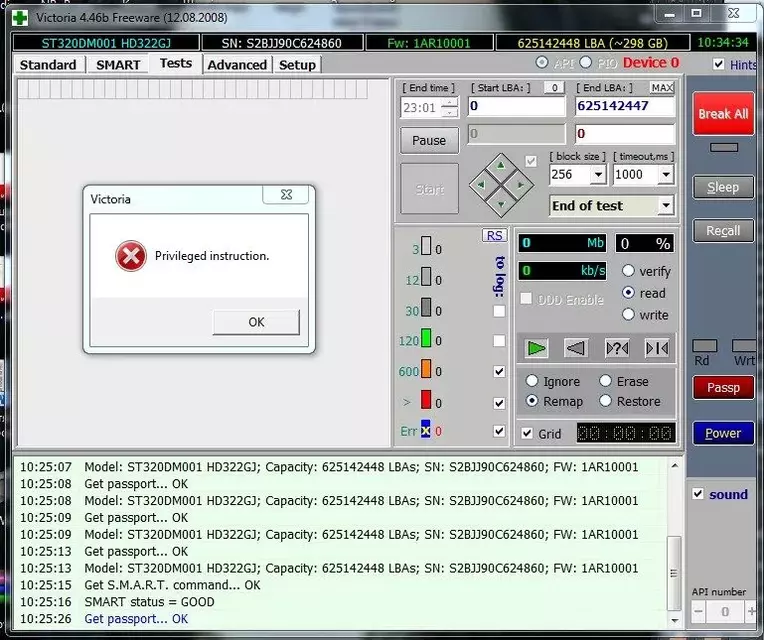Image resolution: width=764 pixels, height=640 pixels.
Task: Click the log scrollbar up arrow
Action: (x=674, y=466)
